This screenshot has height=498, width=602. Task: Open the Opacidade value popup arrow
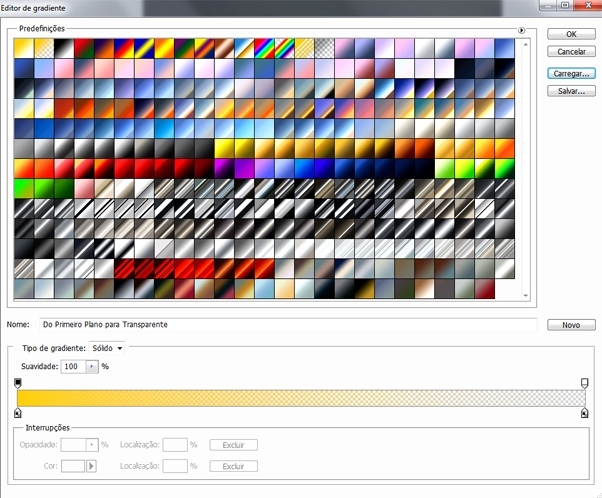[92, 445]
